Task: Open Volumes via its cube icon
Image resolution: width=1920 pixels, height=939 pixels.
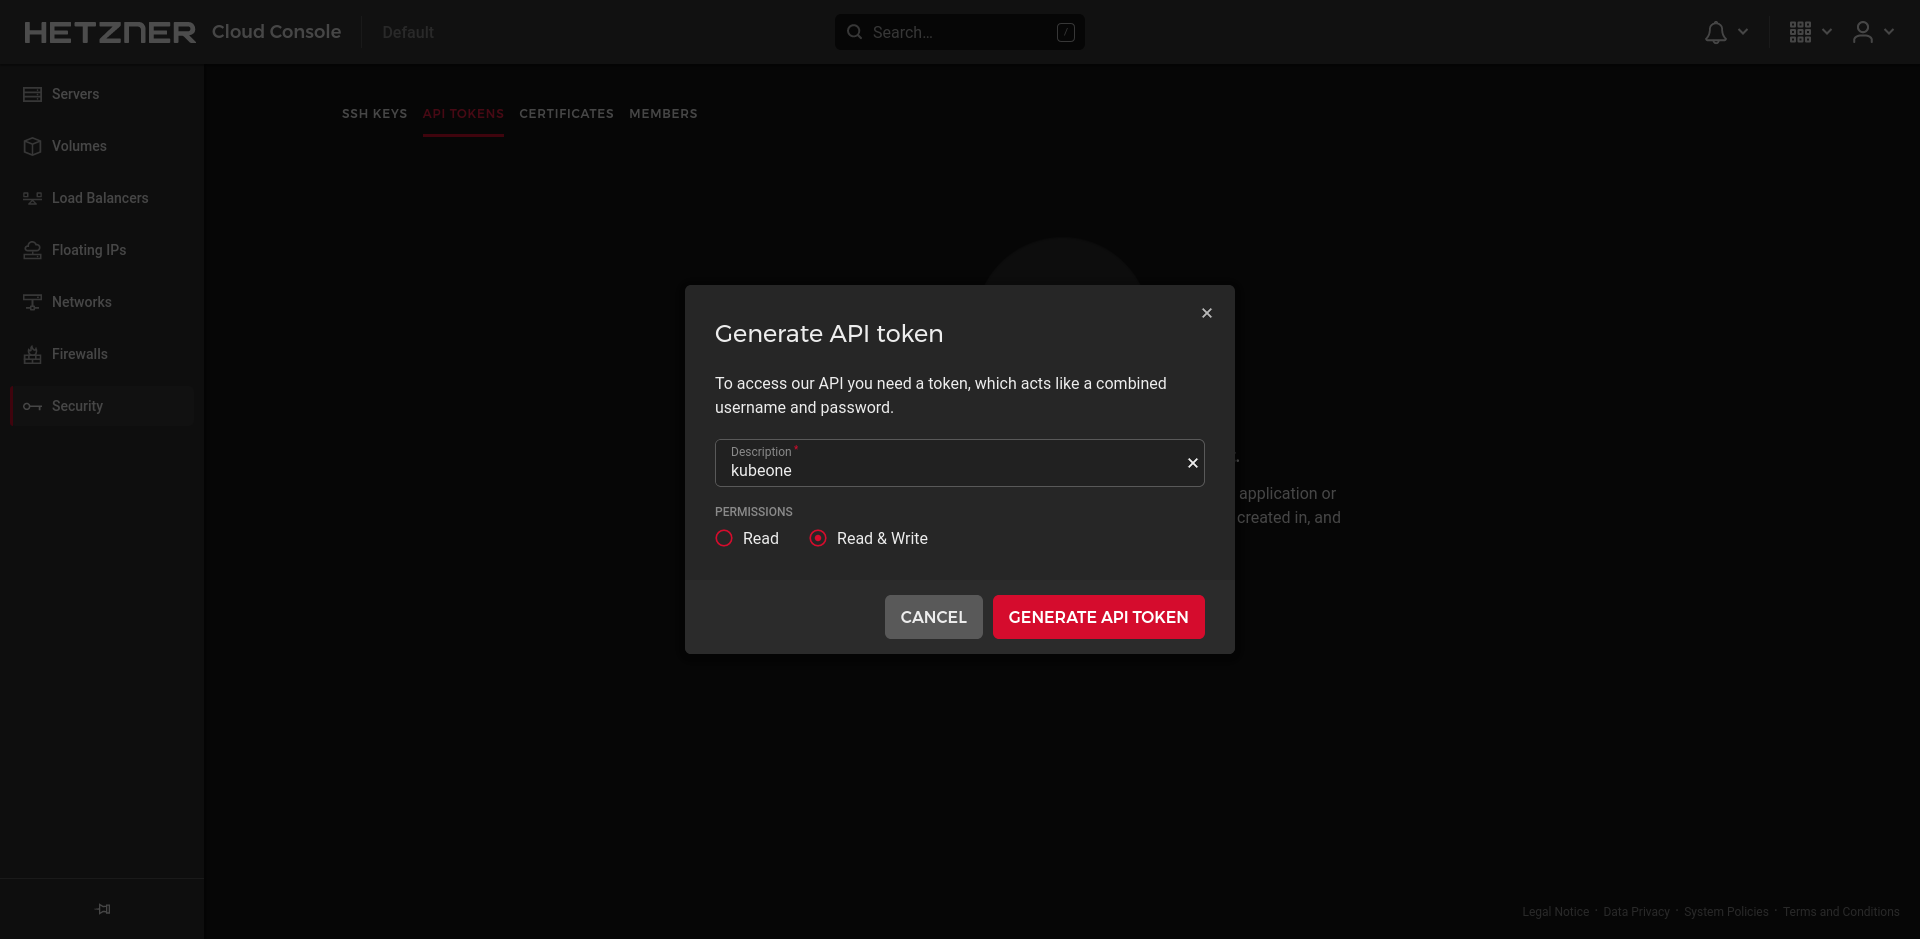Action: pyautogui.click(x=32, y=146)
